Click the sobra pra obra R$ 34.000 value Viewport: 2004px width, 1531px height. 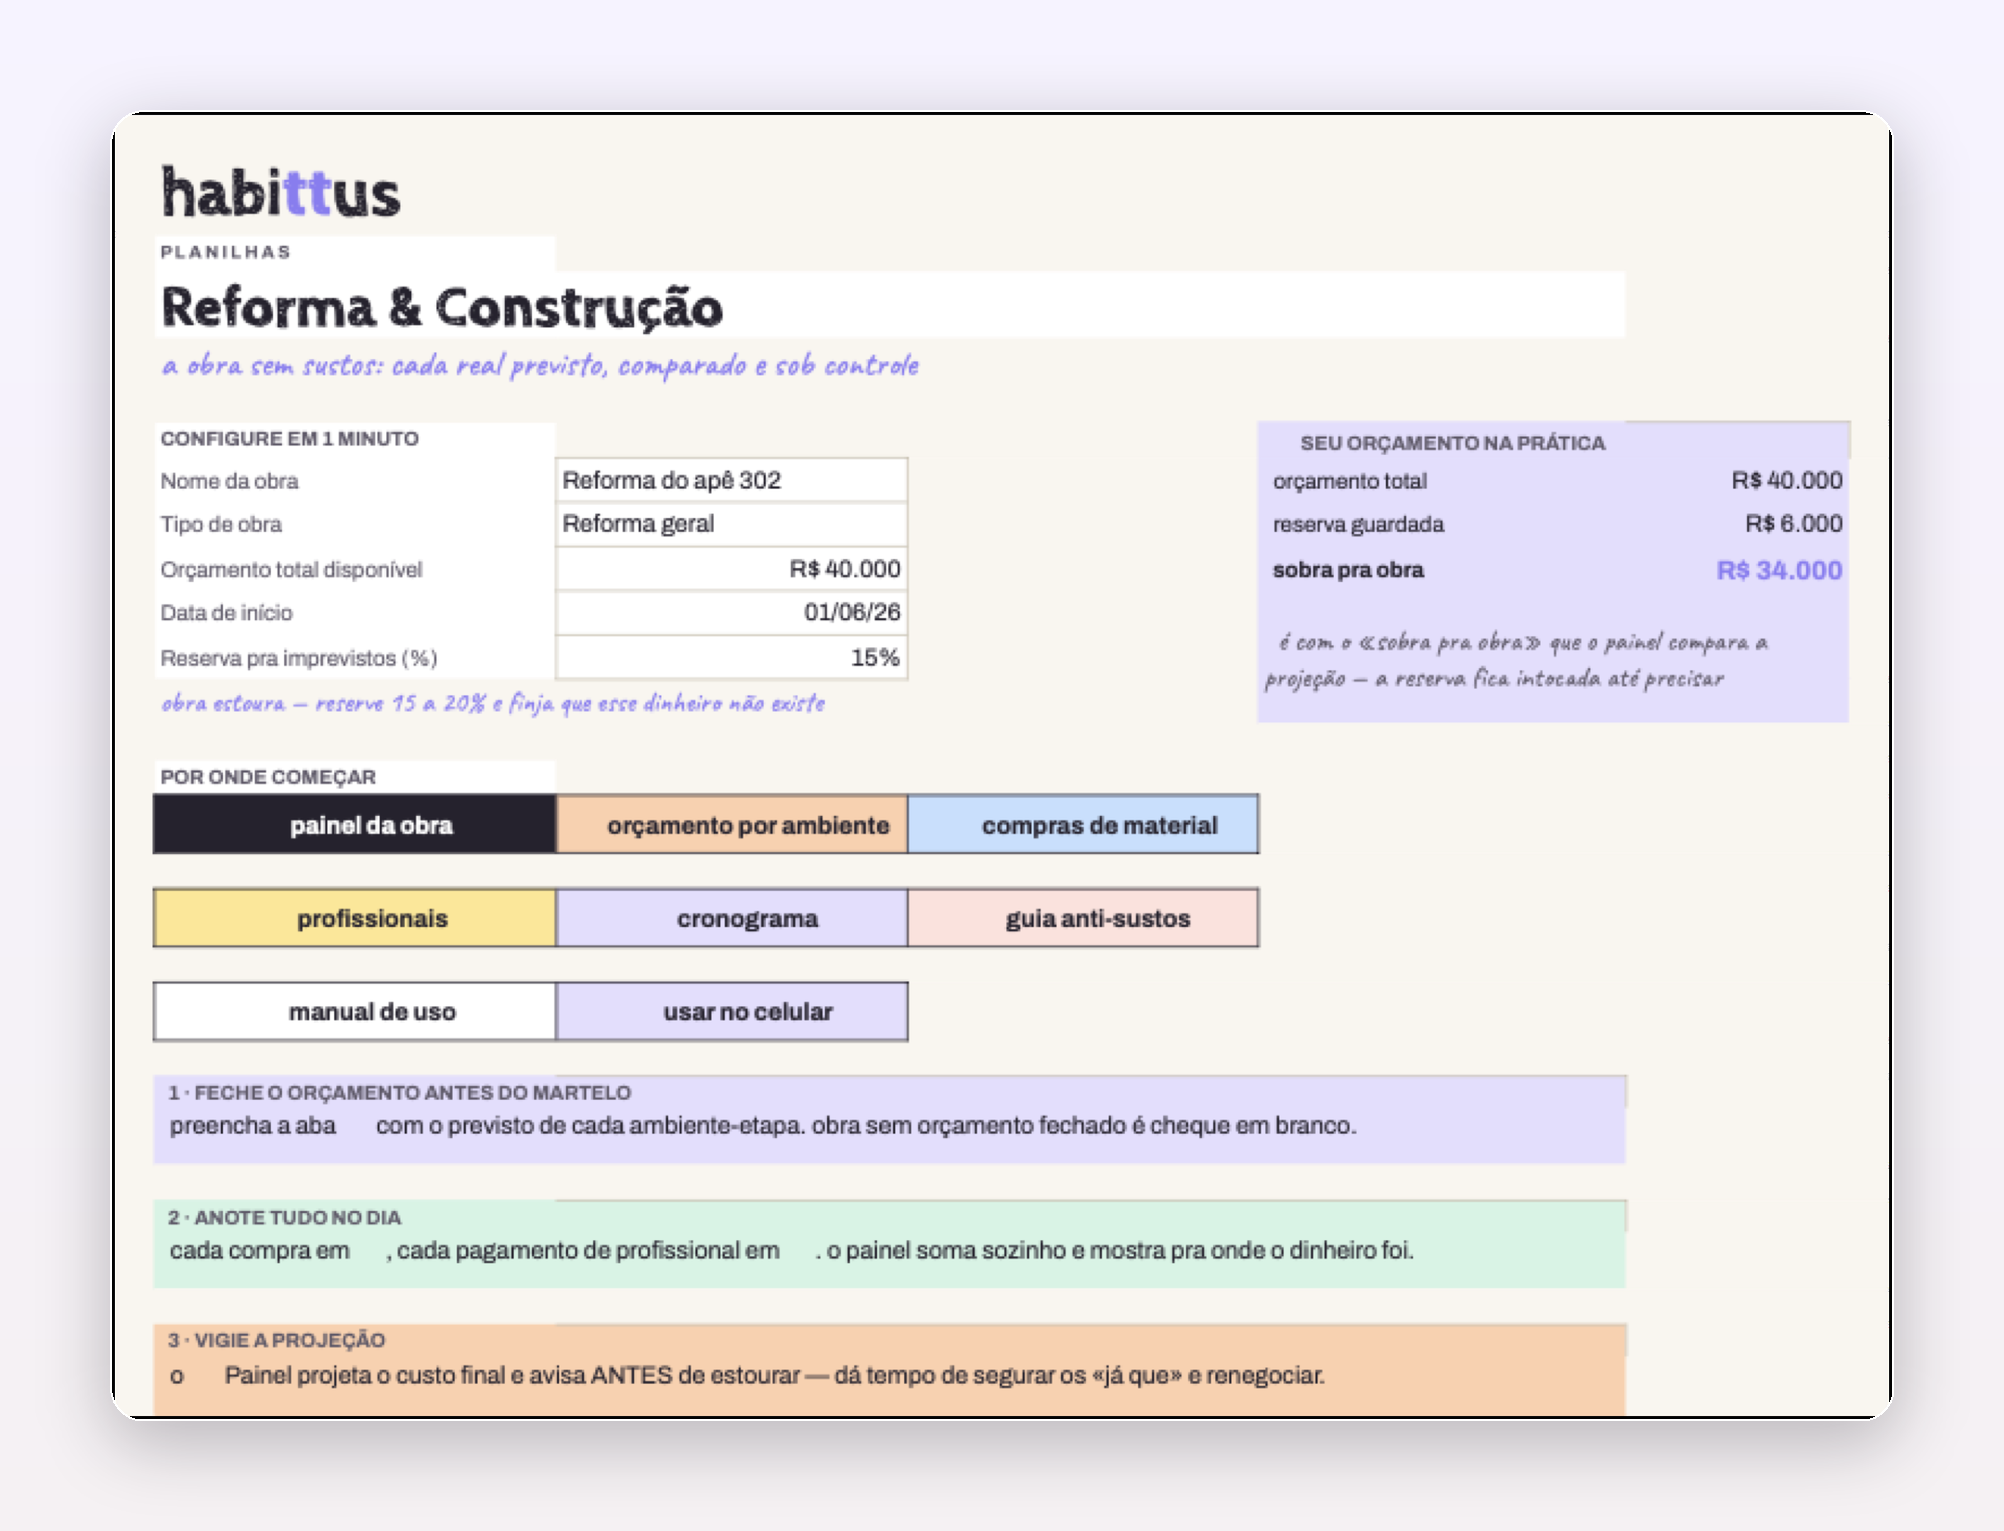[1780, 570]
